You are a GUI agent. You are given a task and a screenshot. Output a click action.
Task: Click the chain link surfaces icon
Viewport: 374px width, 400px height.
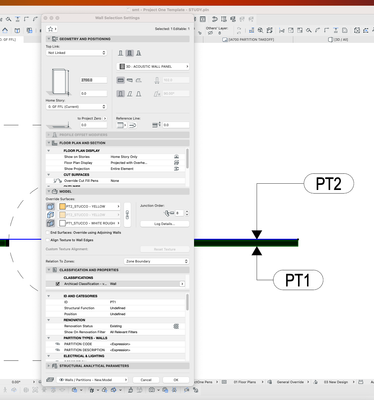pyautogui.click(x=127, y=215)
